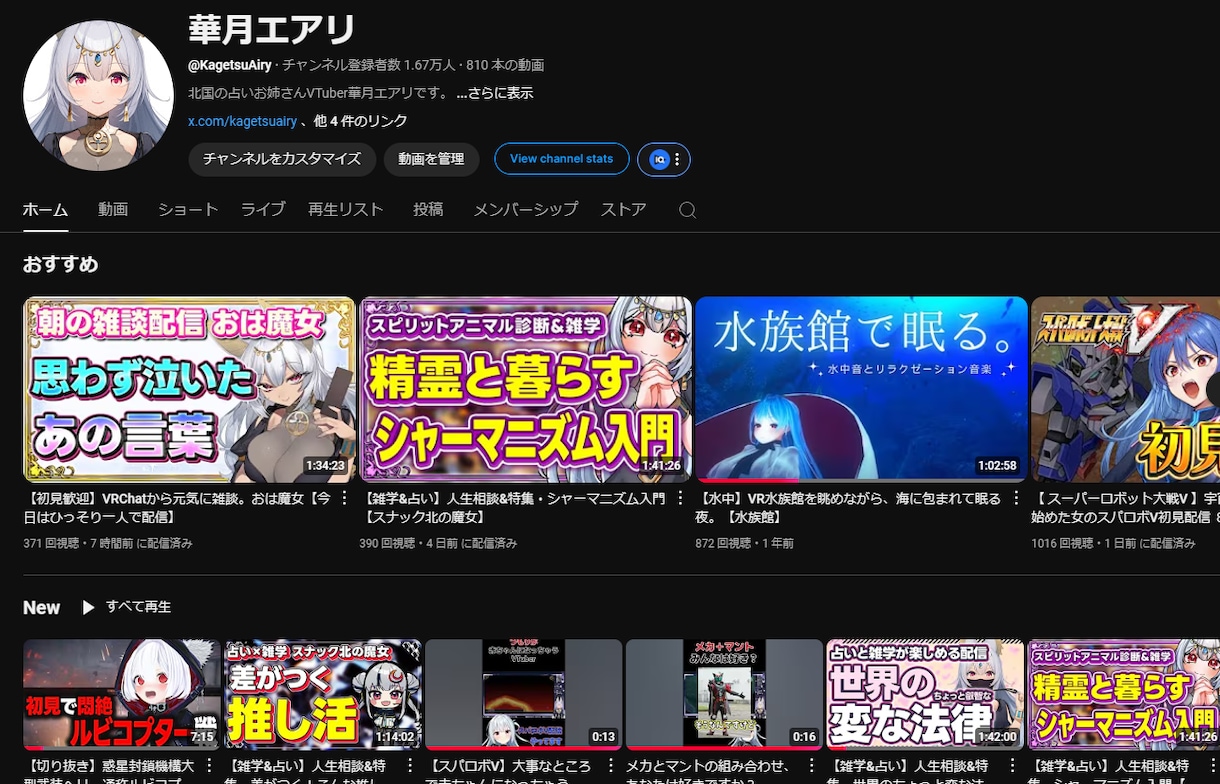Switch to the 投稿 tab
Image resolution: width=1220 pixels, height=784 pixels.
[x=428, y=209]
